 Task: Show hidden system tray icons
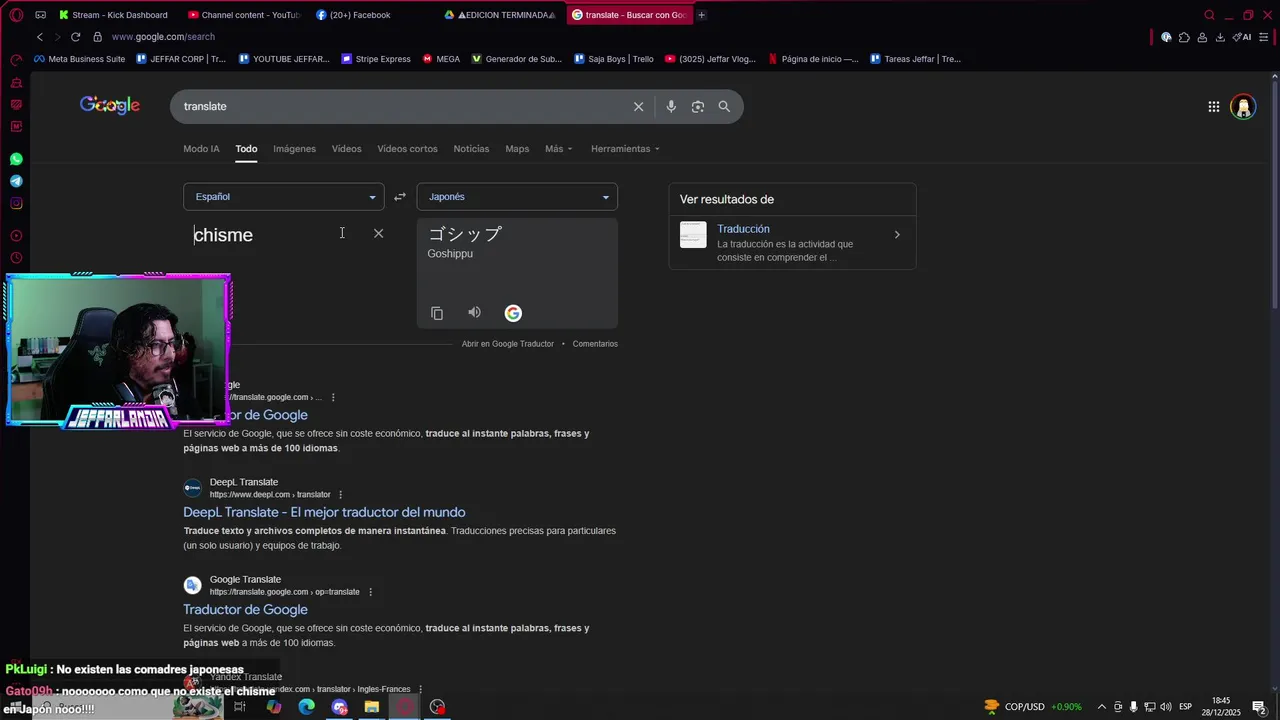point(1102,707)
